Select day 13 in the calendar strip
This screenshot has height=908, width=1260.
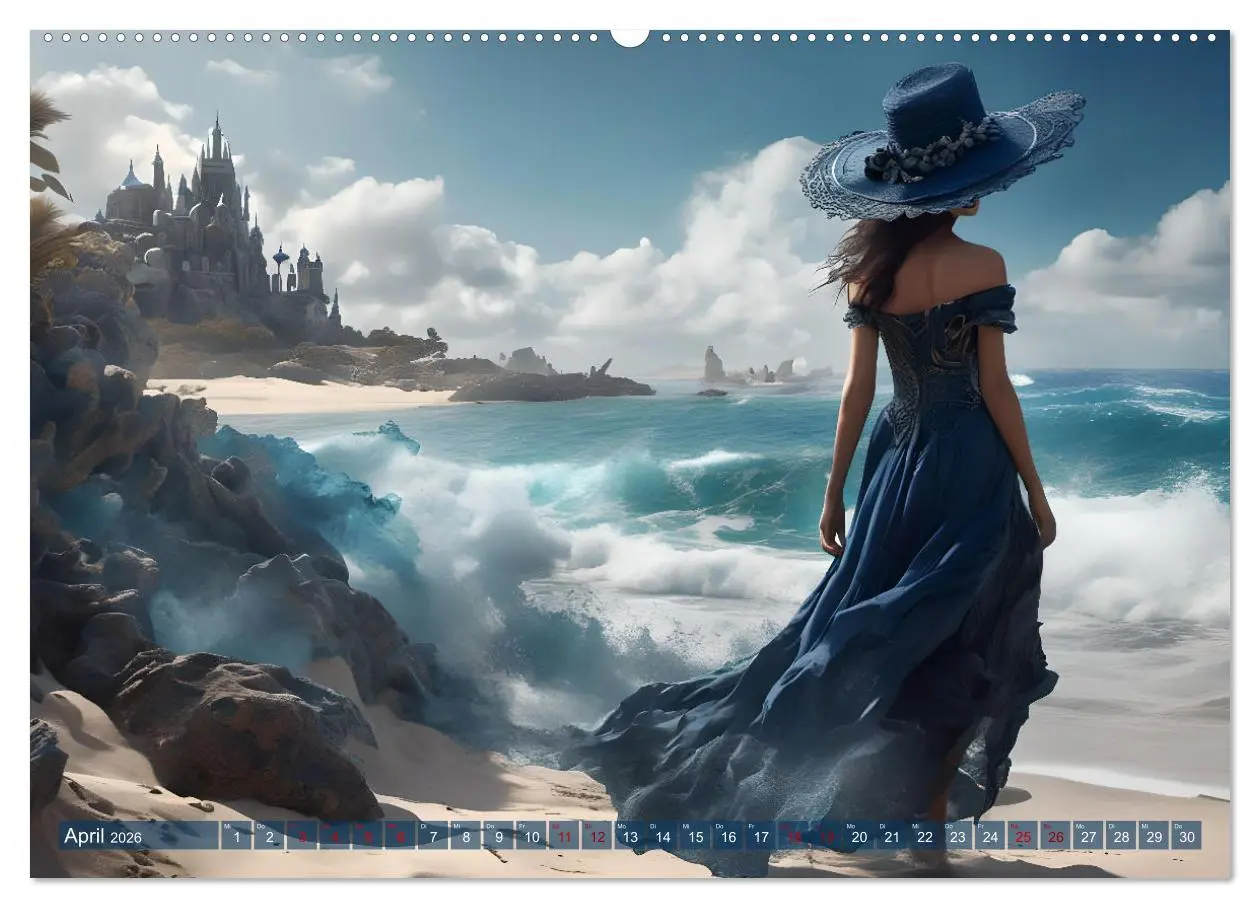[629, 836]
